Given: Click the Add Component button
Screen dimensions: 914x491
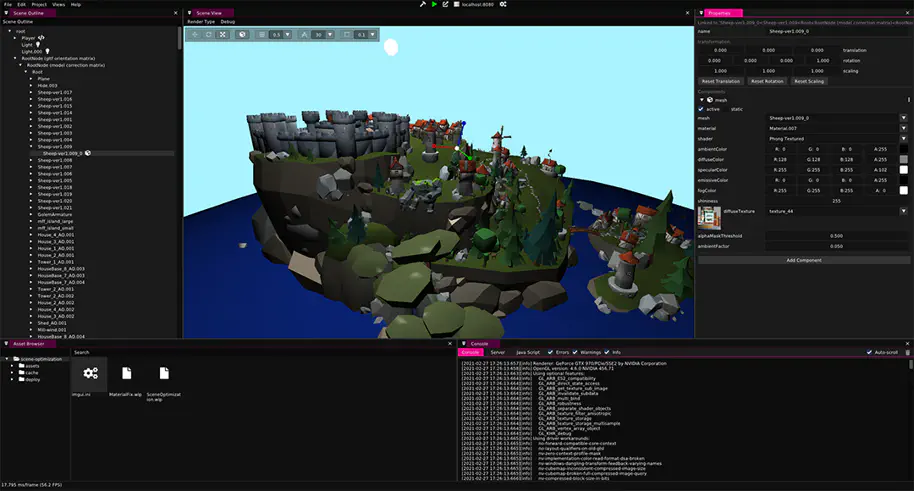Looking at the screenshot, I should click(x=804, y=260).
